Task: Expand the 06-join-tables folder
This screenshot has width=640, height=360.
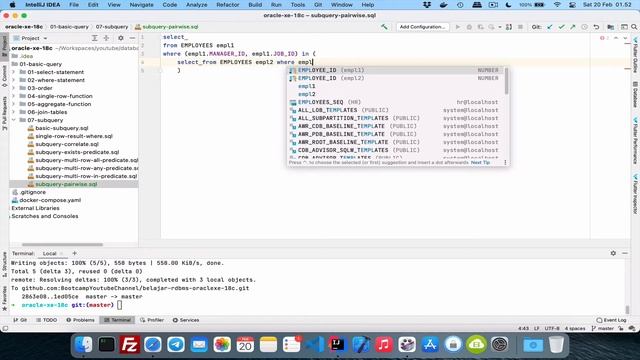Action: pos(14,112)
